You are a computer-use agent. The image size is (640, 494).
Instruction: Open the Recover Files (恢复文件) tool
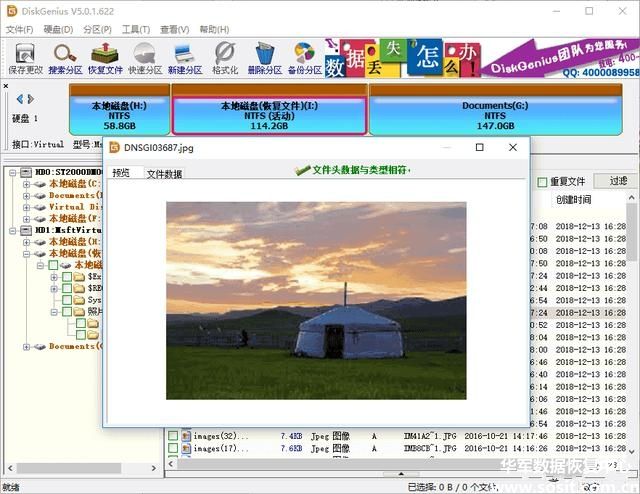pyautogui.click(x=105, y=57)
